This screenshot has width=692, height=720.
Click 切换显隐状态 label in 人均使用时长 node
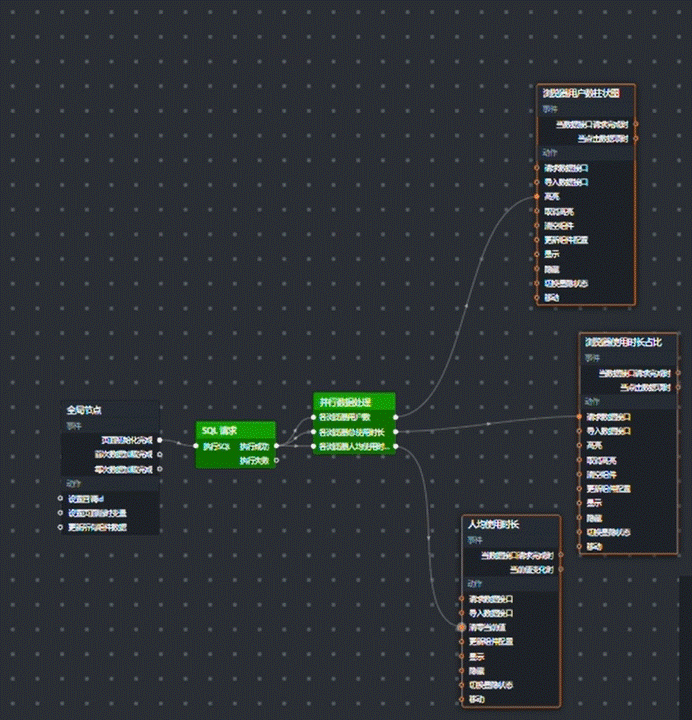point(491,685)
